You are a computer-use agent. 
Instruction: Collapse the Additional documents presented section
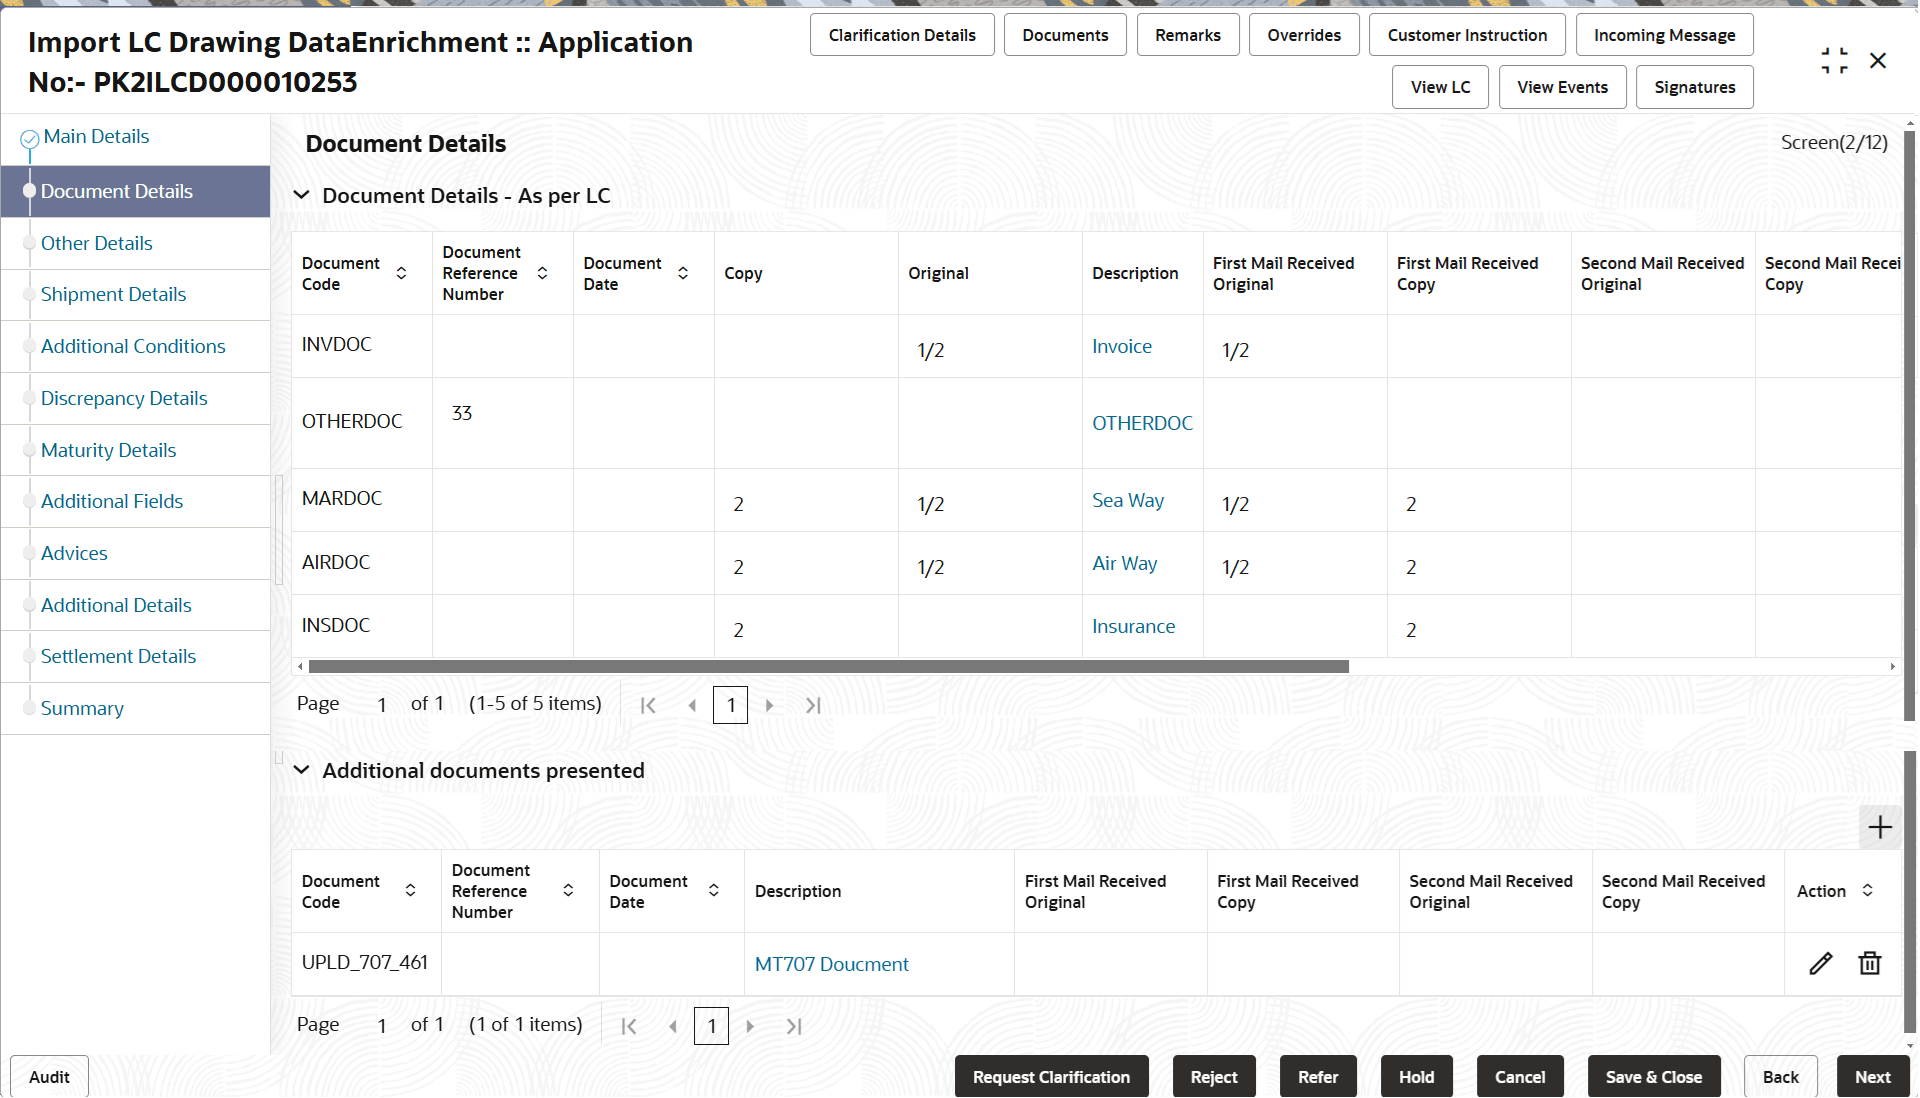point(302,770)
